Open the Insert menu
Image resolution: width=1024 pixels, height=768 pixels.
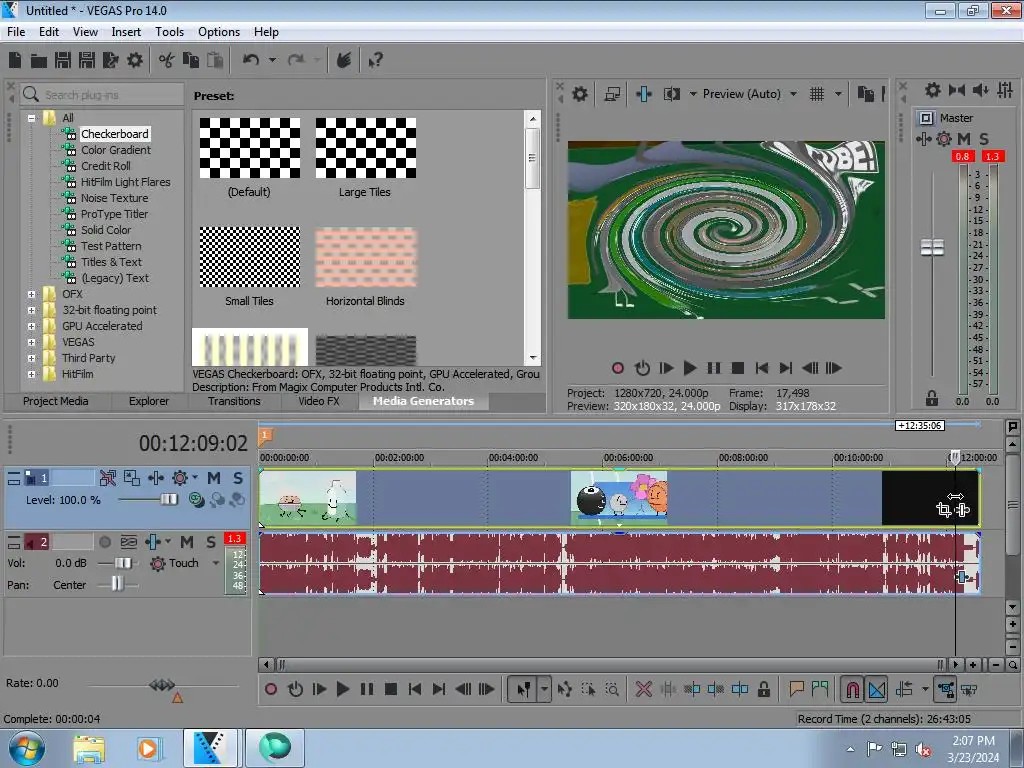(x=126, y=32)
